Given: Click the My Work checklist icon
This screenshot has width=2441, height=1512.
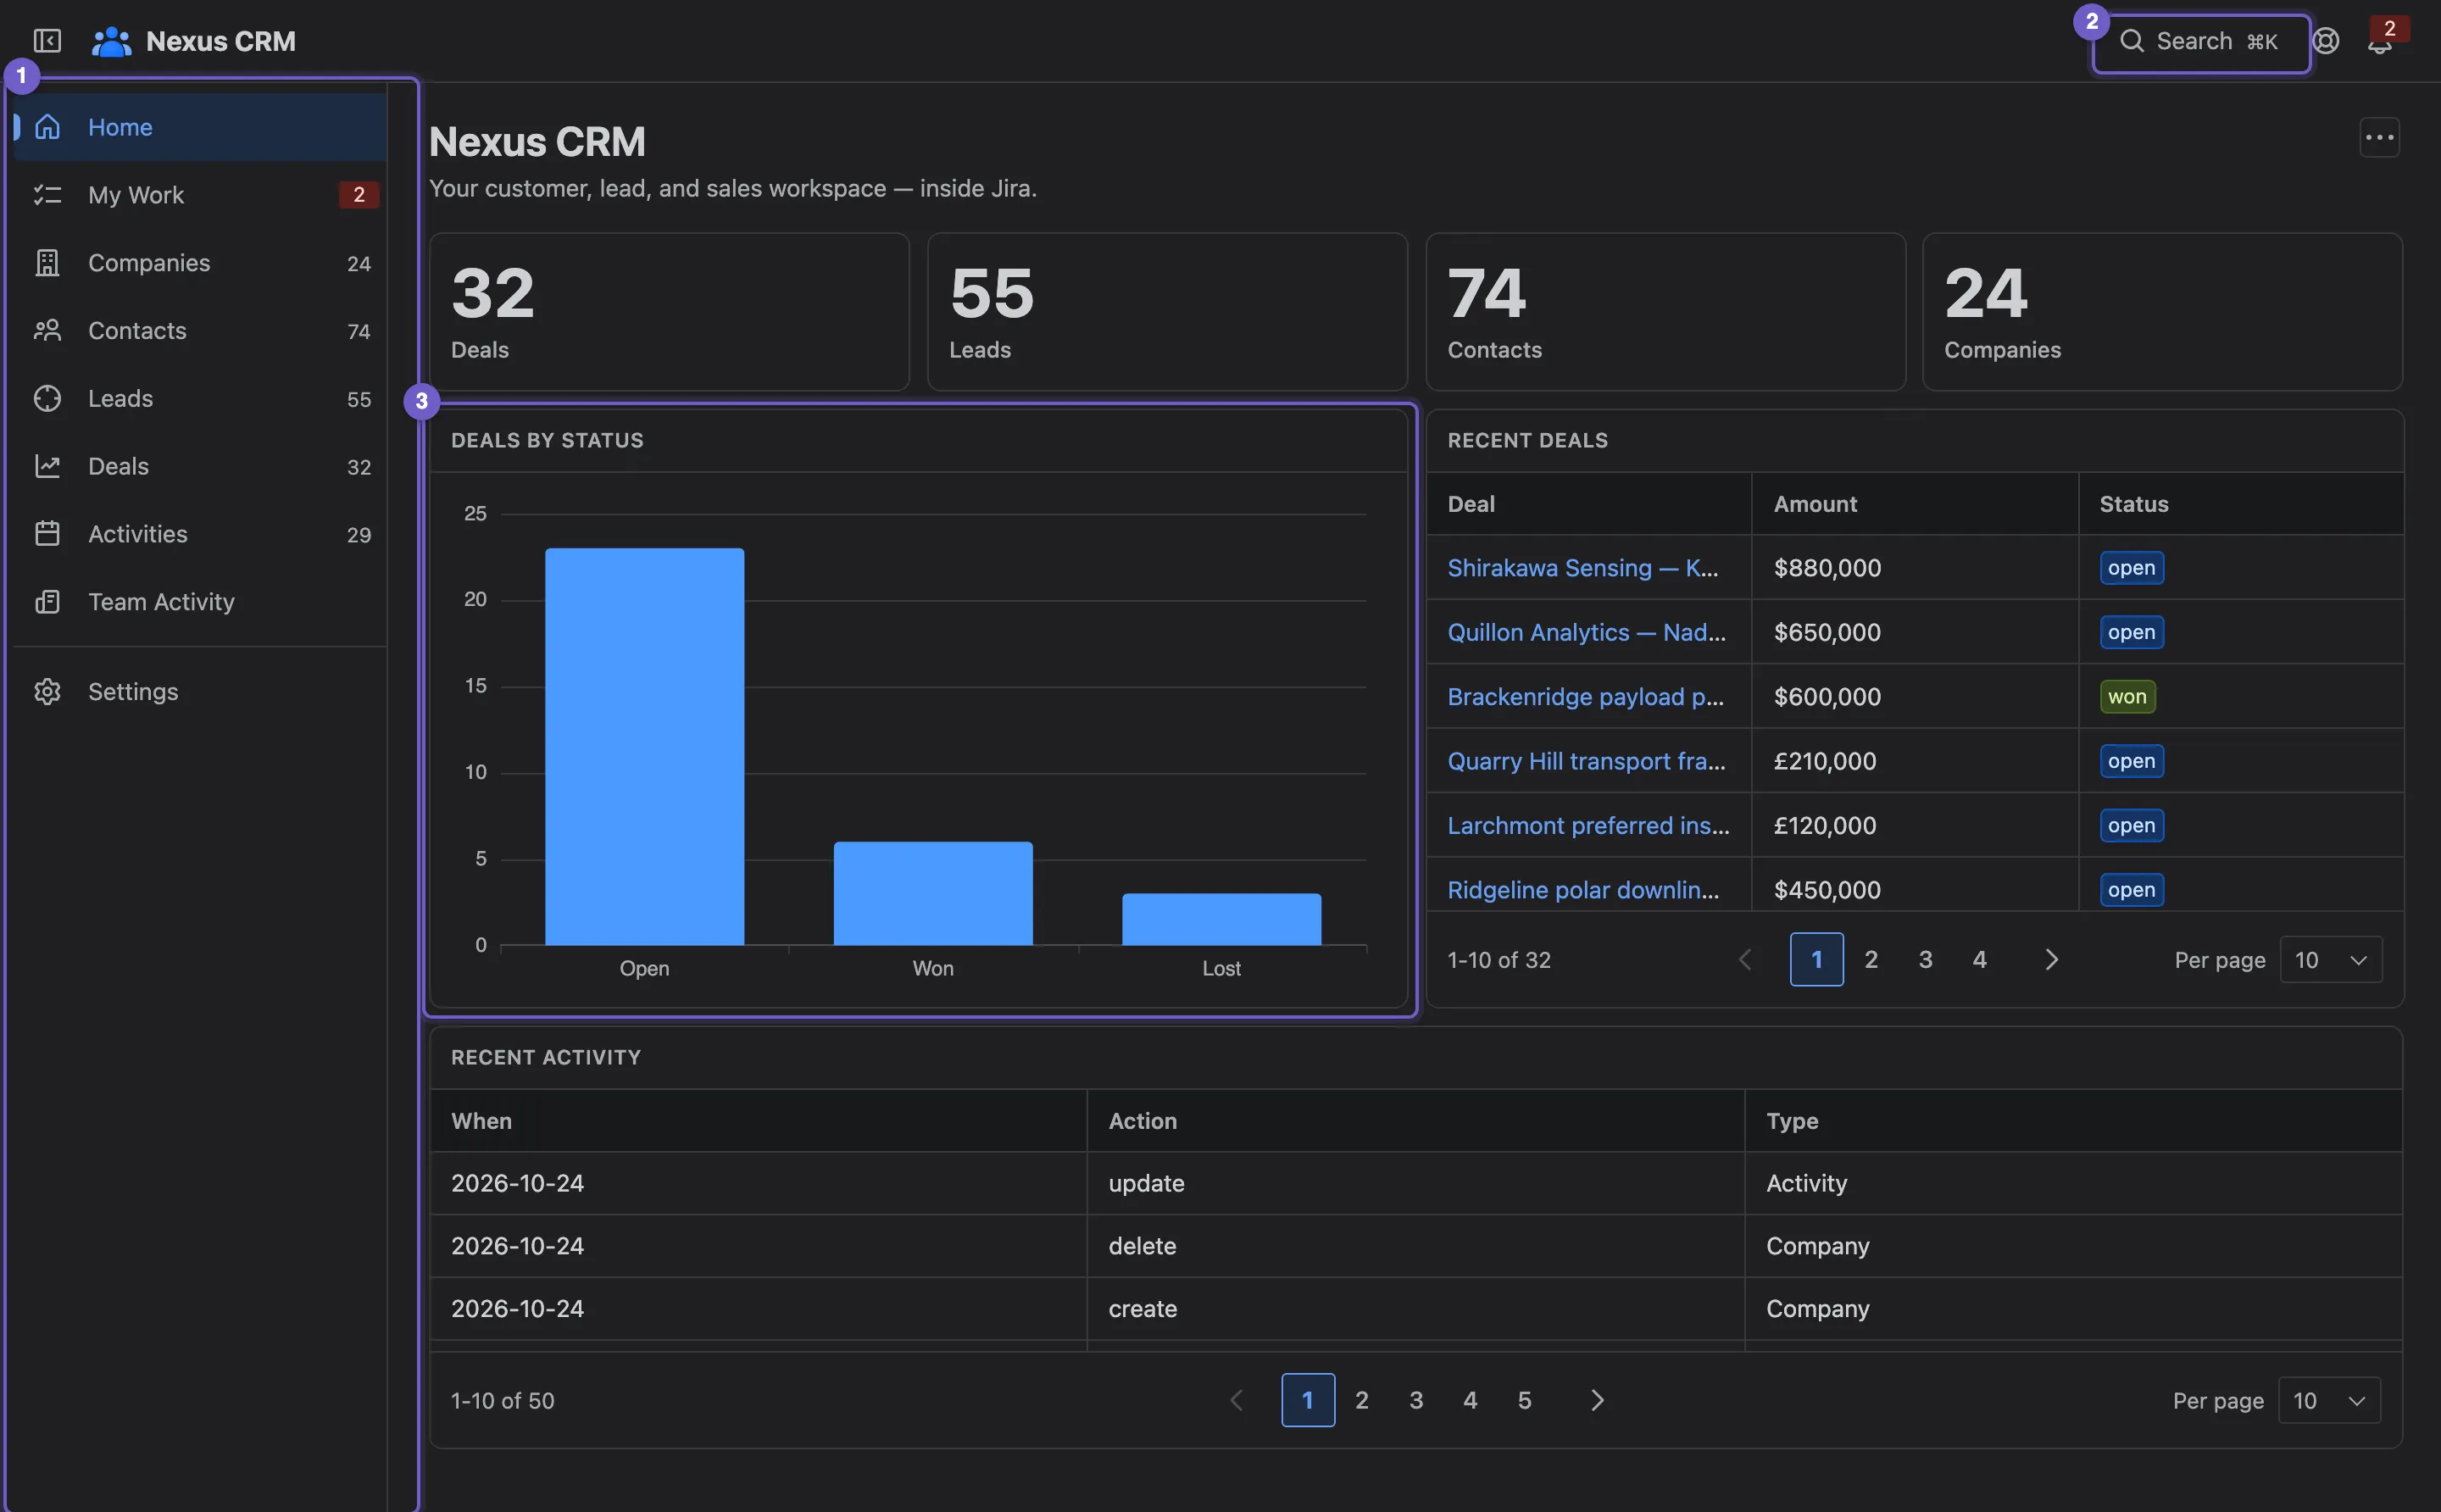Looking at the screenshot, I should pyautogui.click(x=47, y=195).
